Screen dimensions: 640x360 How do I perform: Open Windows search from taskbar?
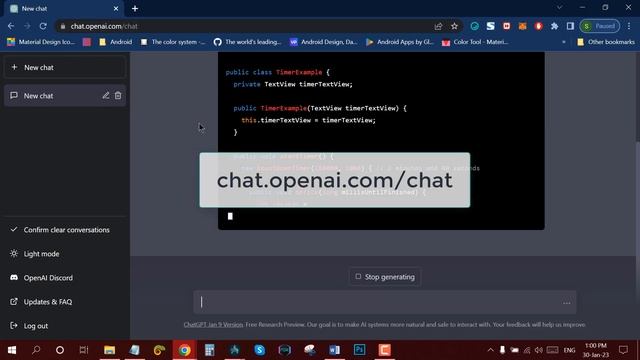coord(36,350)
